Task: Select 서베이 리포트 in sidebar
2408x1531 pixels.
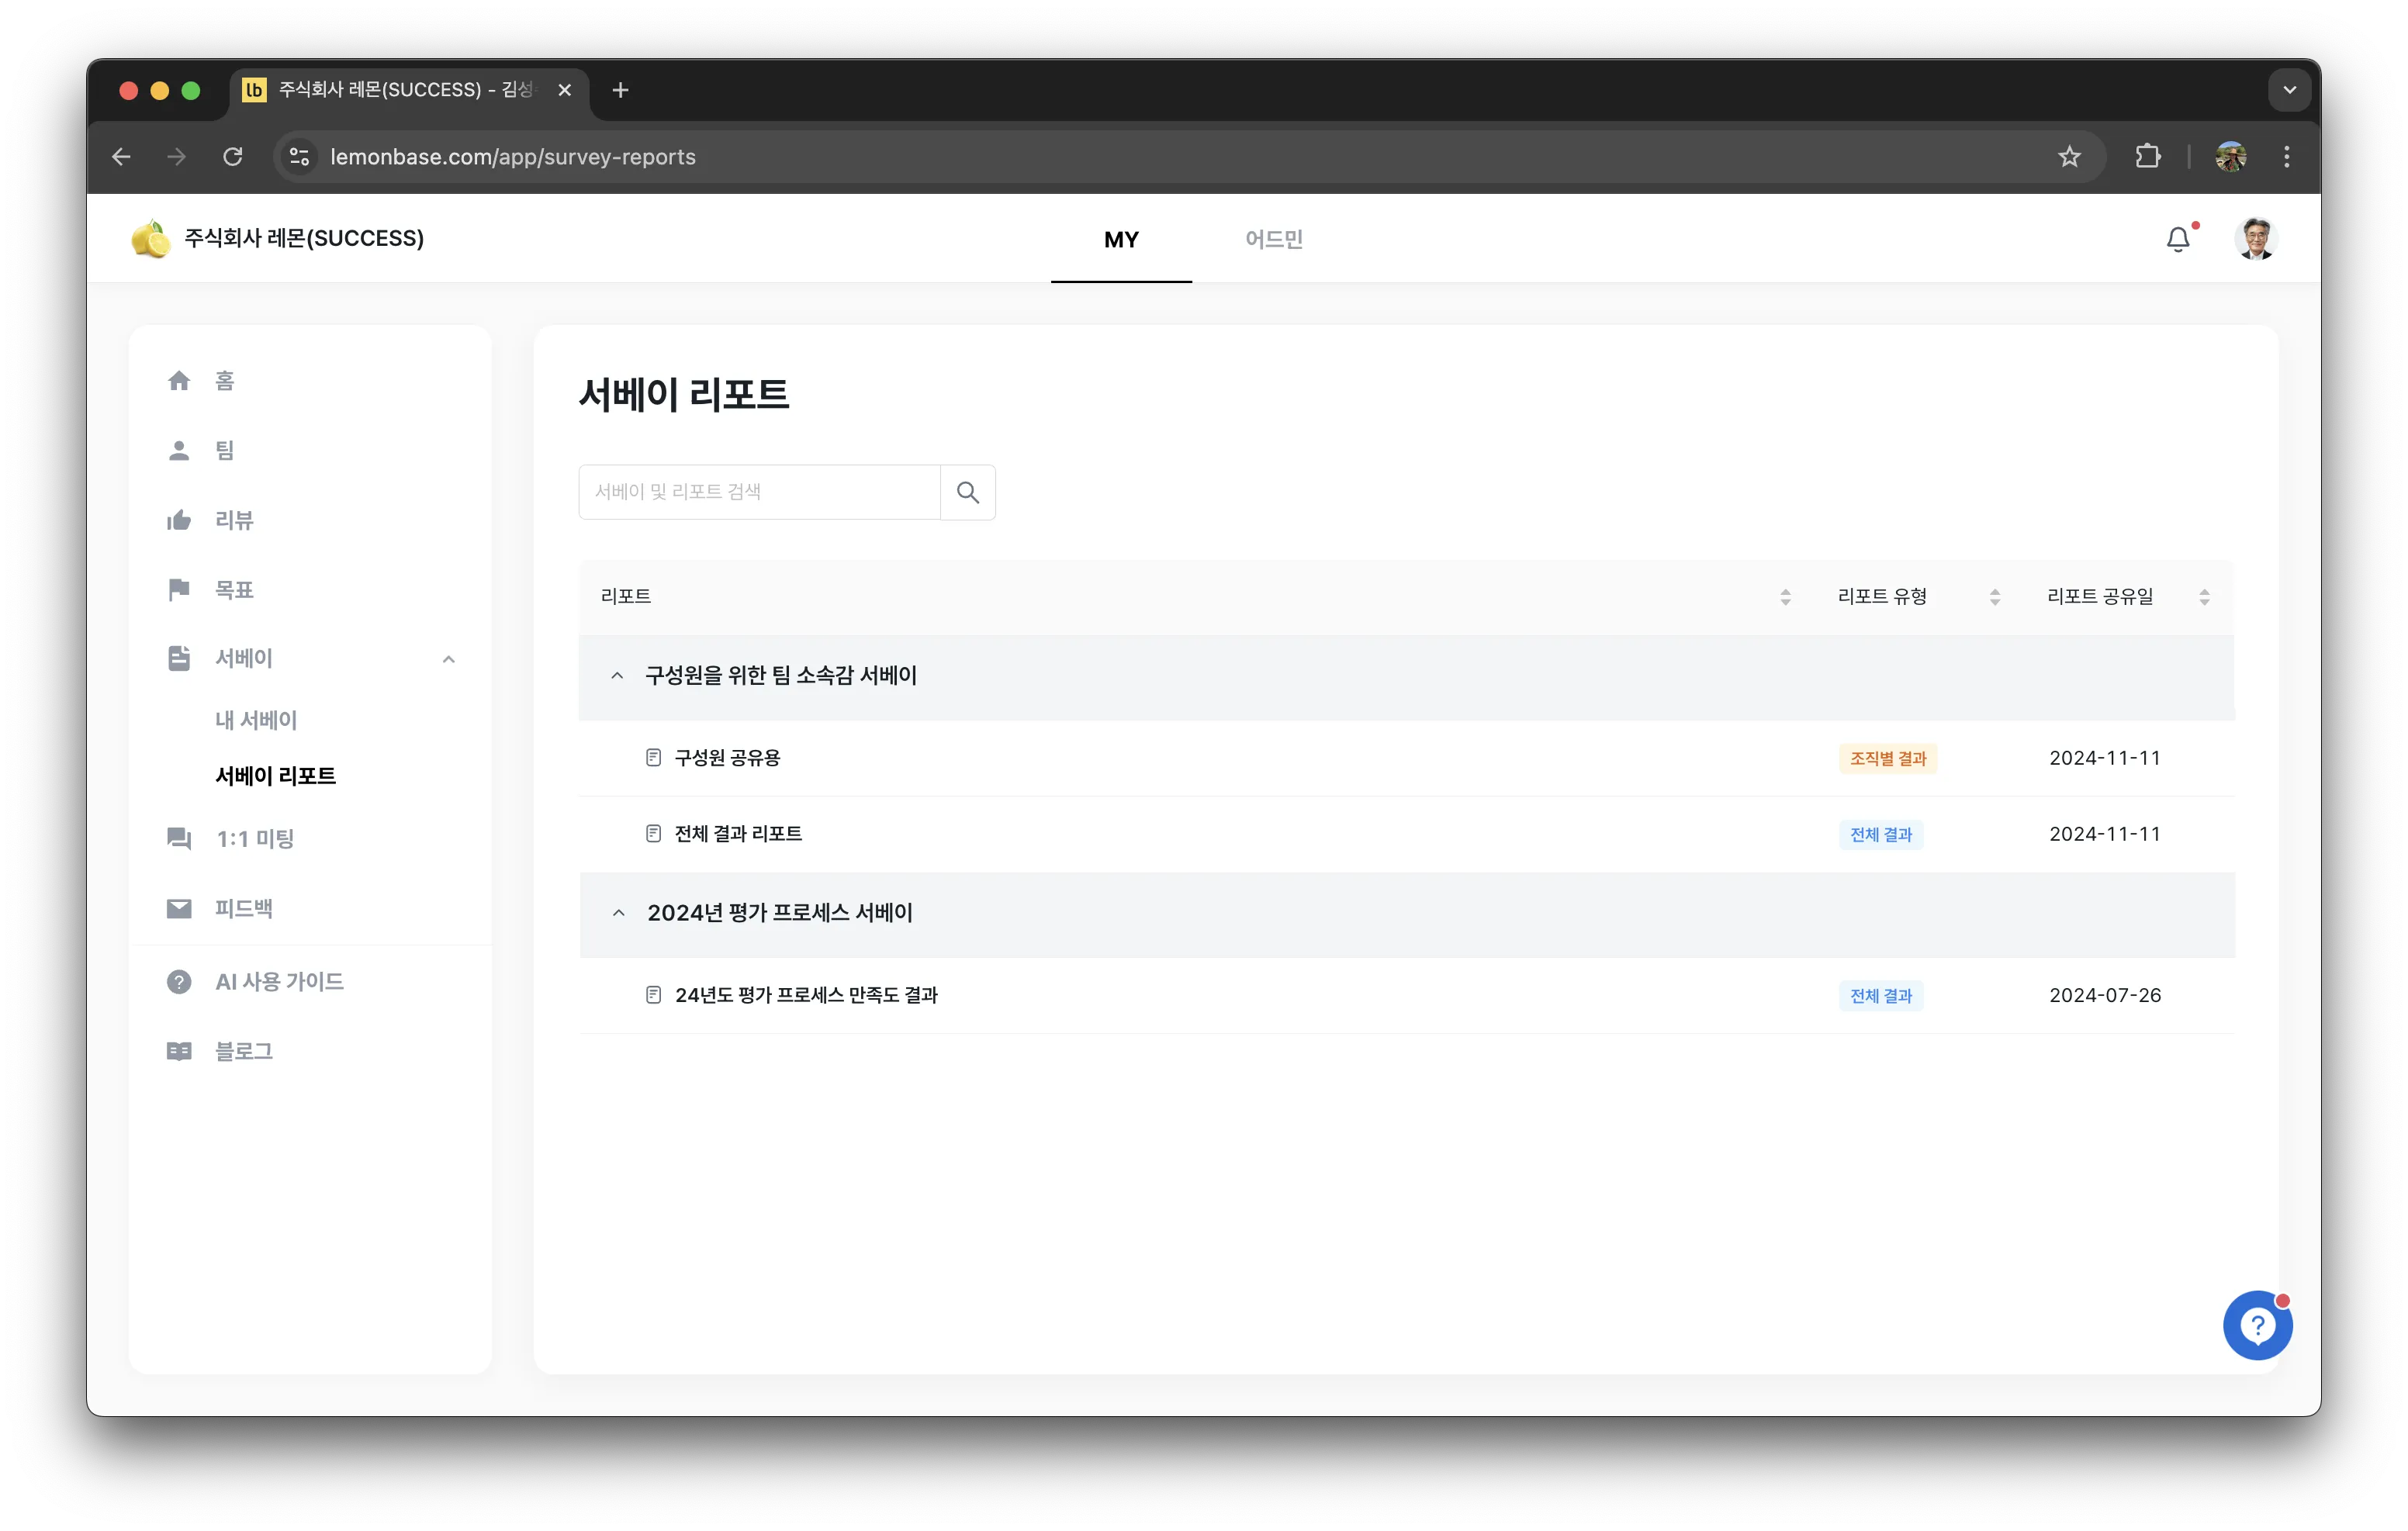Action: 276,776
